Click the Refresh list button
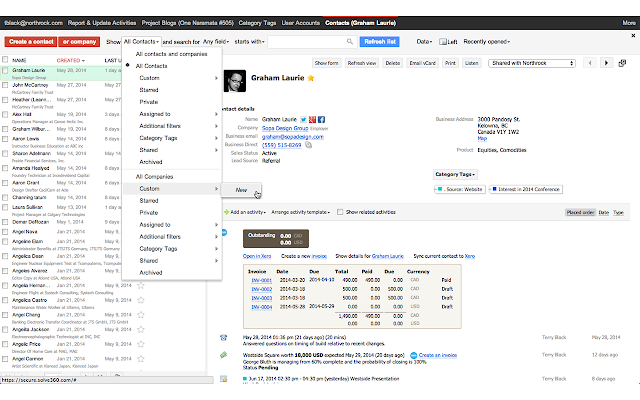The height and width of the screenshot is (400, 640). coord(380,42)
